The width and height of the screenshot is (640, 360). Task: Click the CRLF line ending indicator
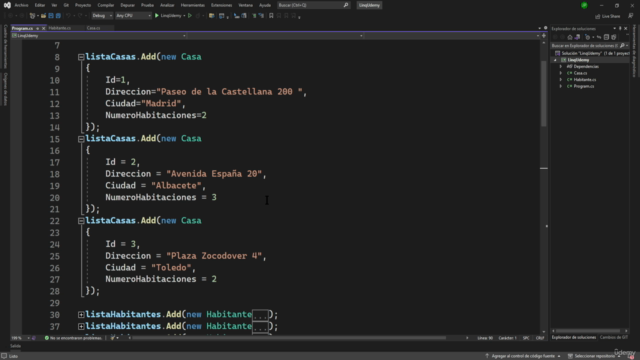coord(540,338)
